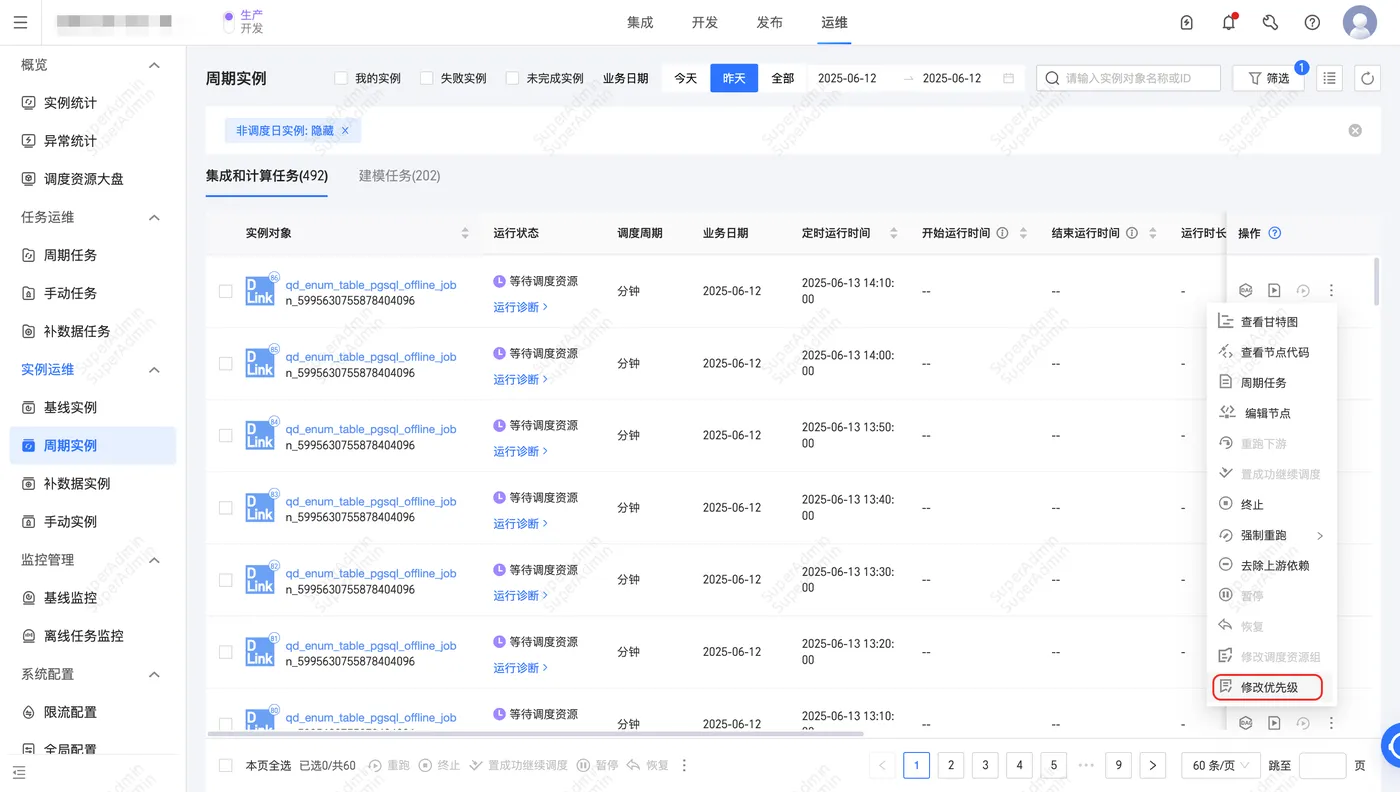The image size is (1400, 792).
Task: Go to page 2
Action: coord(951,765)
